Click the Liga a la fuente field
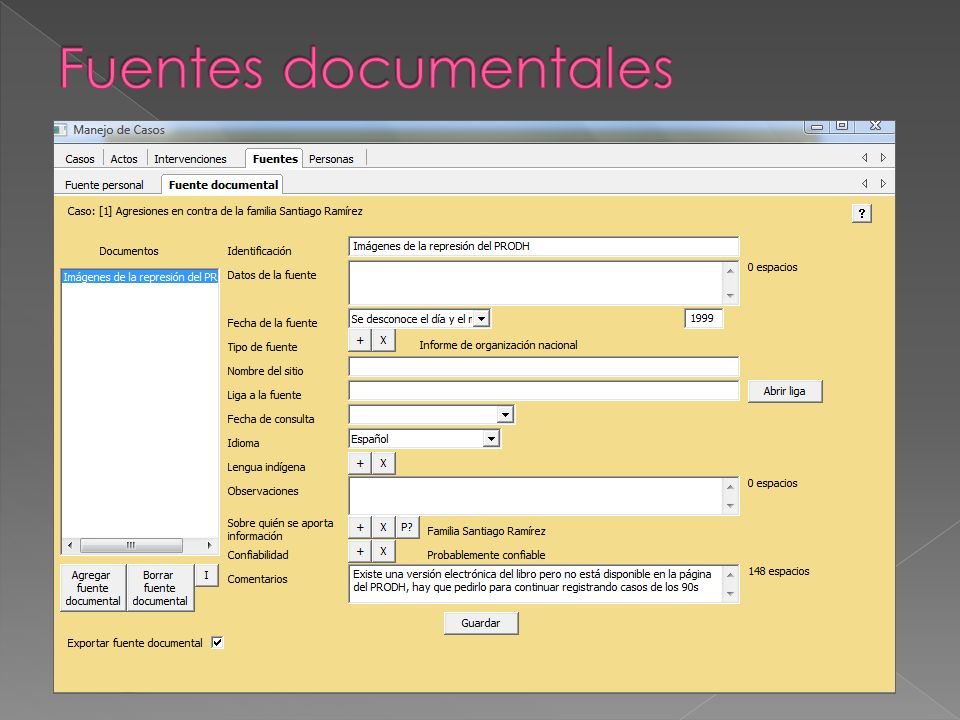 [x=544, y=391]
